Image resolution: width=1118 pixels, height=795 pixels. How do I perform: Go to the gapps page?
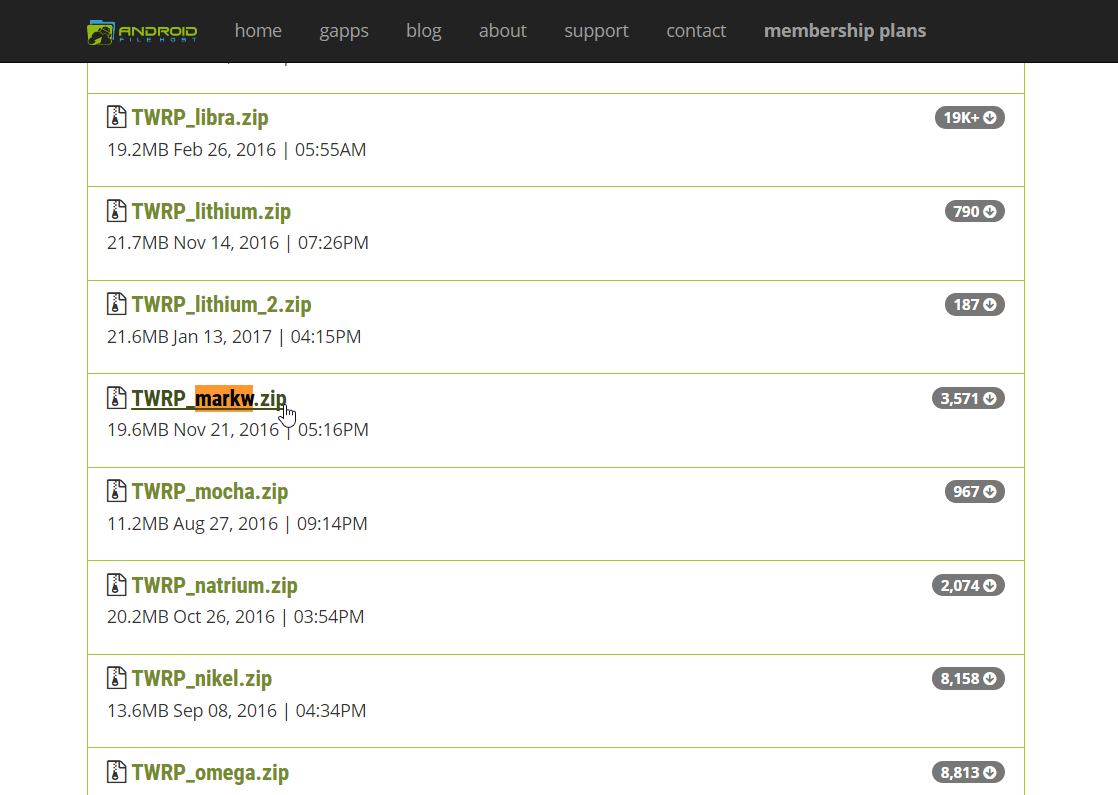pyautogui.click(x=344, y=31)
